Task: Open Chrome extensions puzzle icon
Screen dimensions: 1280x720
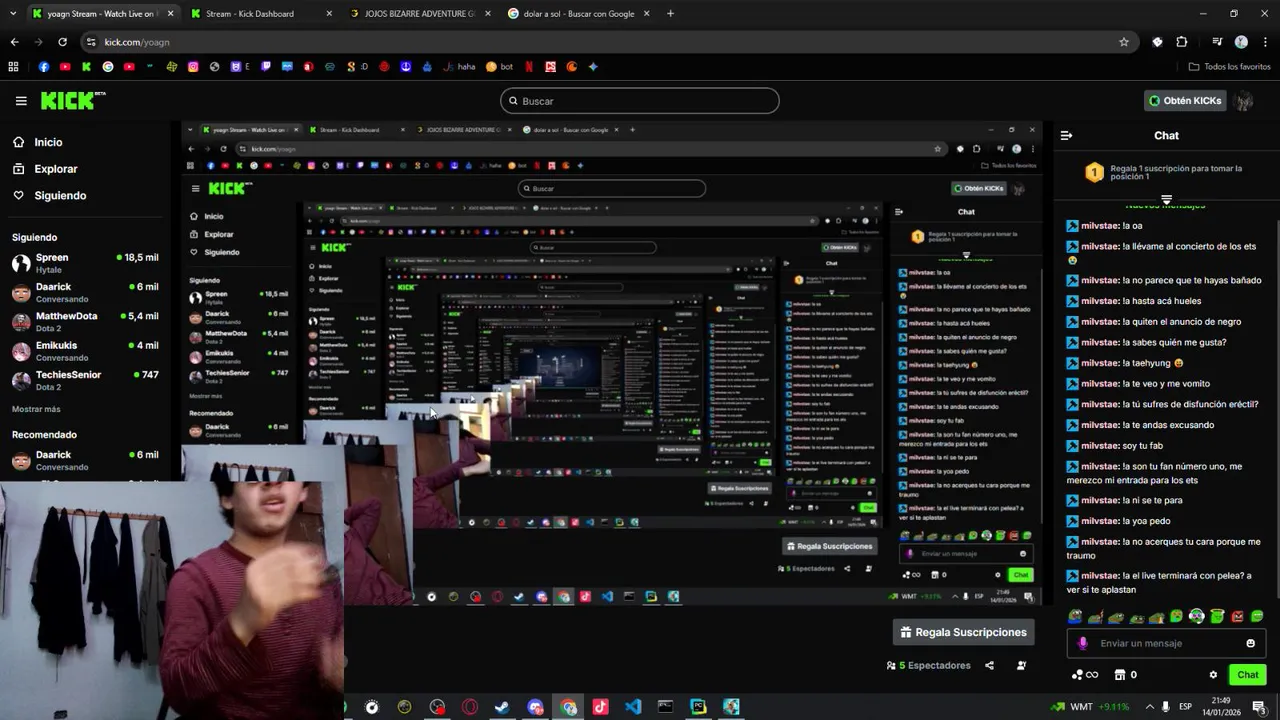Action: [x=1182, y=42]
